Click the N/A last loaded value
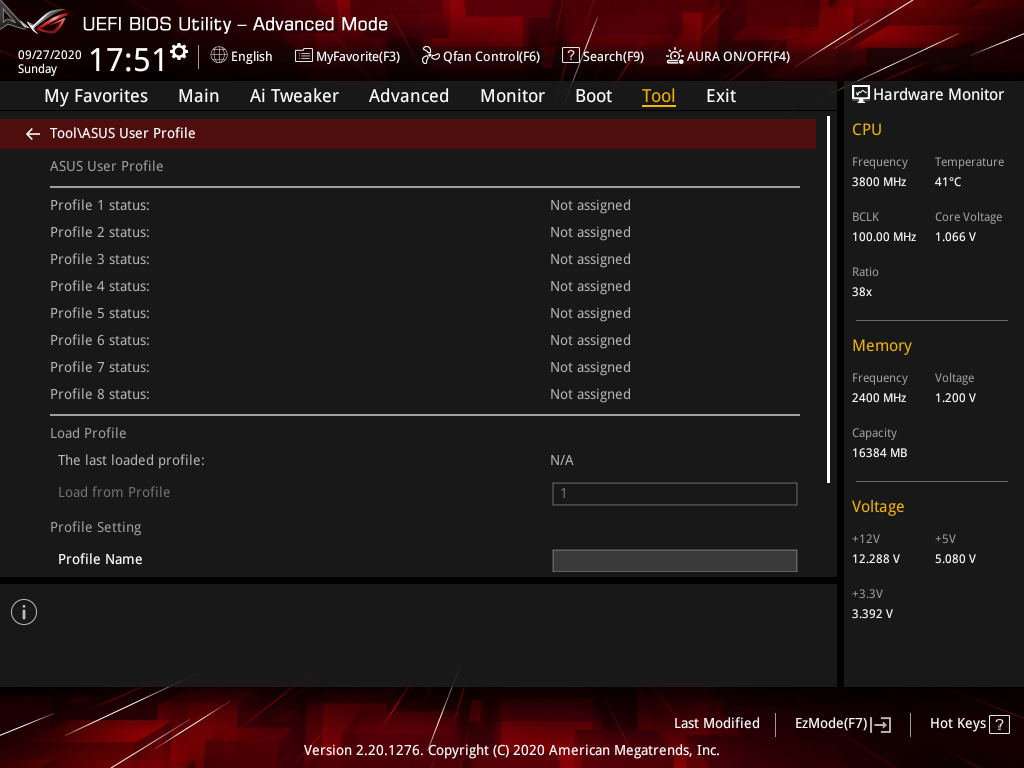The width and height of the screenshot is (1024, 768). click(562, 460)
